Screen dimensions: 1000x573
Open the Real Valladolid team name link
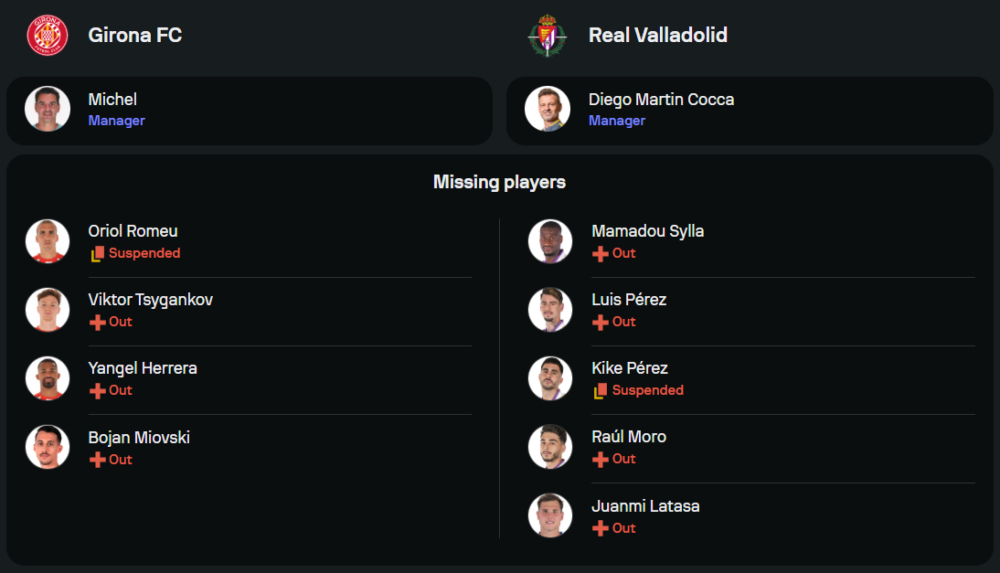pos(657,35)
